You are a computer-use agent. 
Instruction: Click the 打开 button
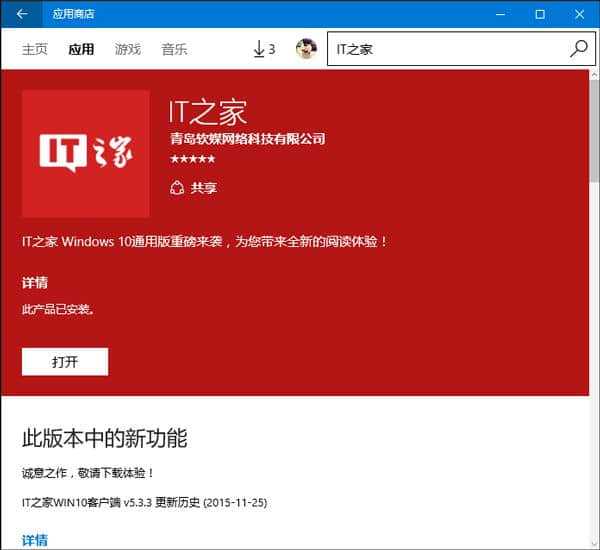(x=65, y=362)
